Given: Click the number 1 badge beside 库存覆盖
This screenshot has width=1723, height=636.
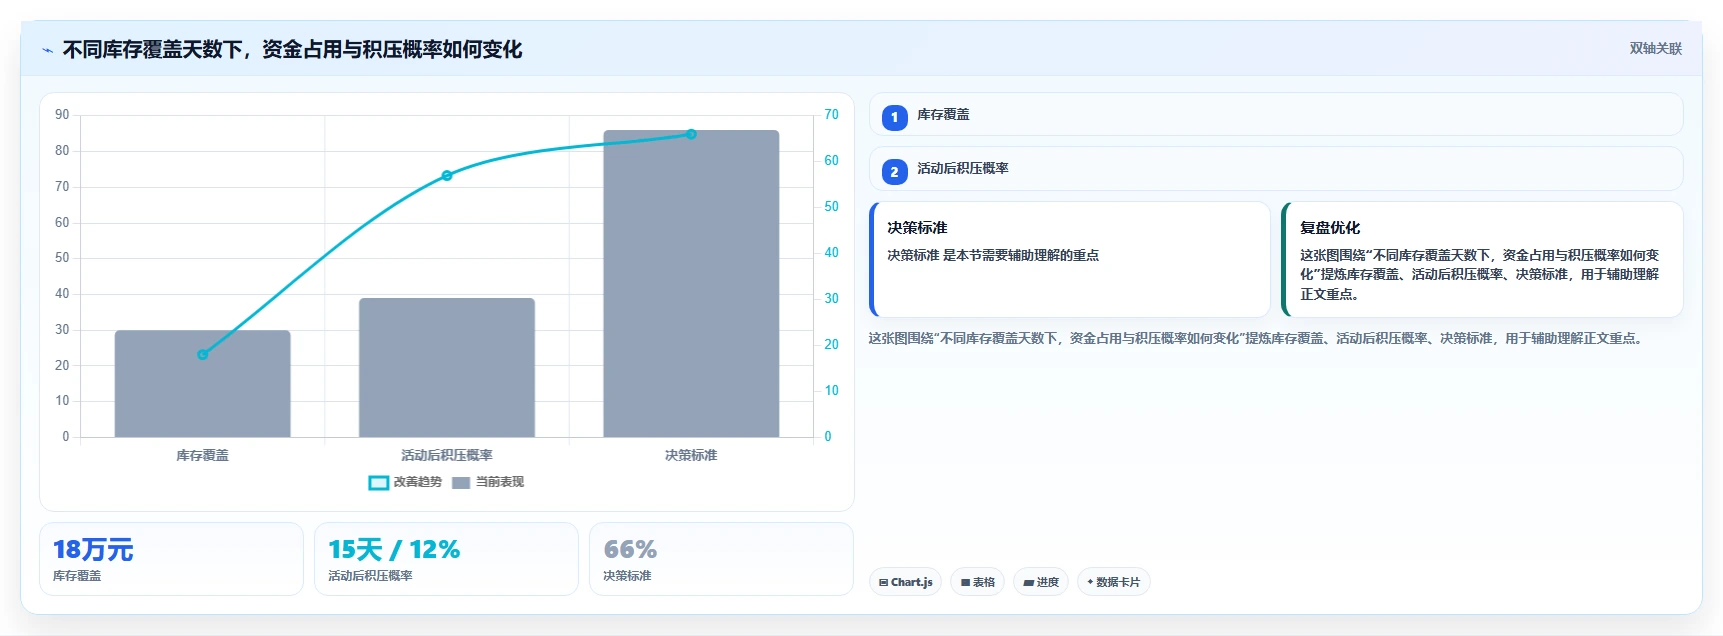Looking at the screenshot, I should point(894,117).
